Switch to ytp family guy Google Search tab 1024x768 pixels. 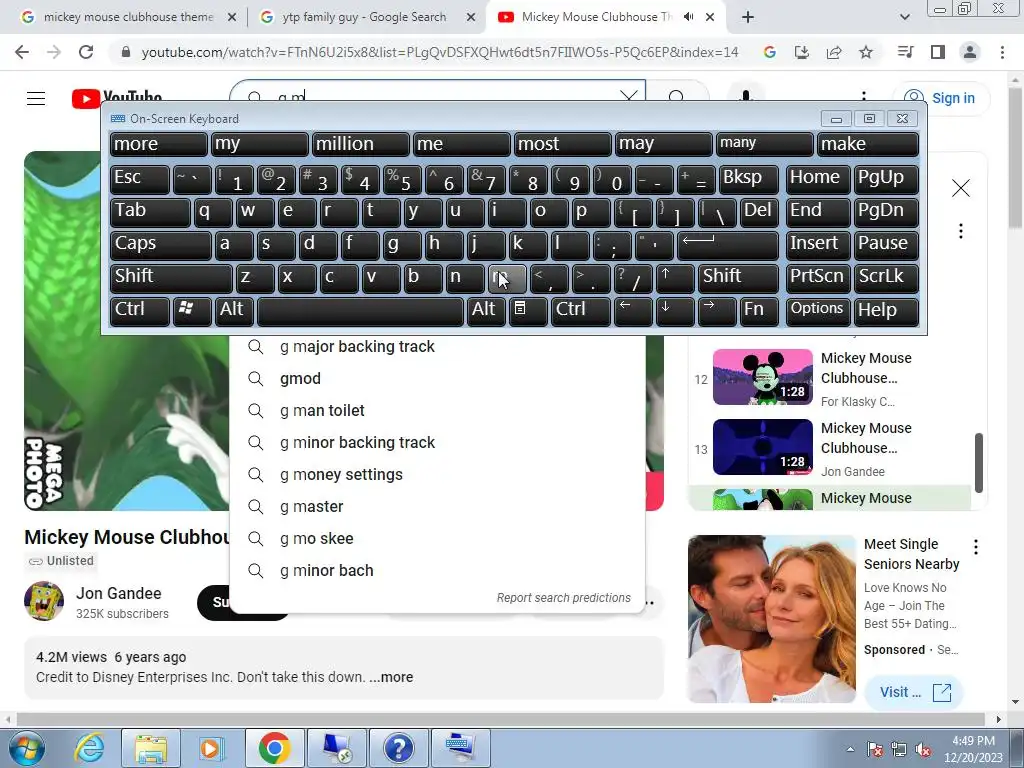coord(367,18)
